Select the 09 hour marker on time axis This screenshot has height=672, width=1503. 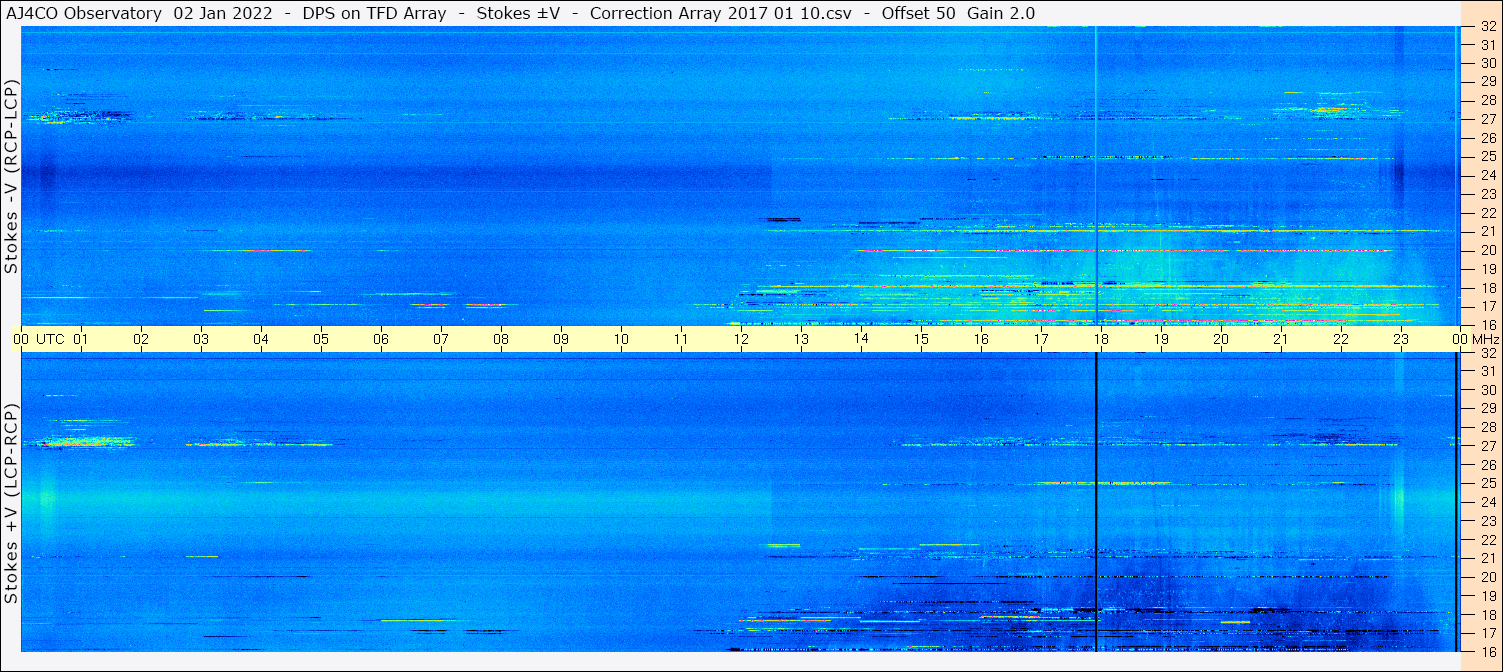pyautogui.click(x=561, y=339)
